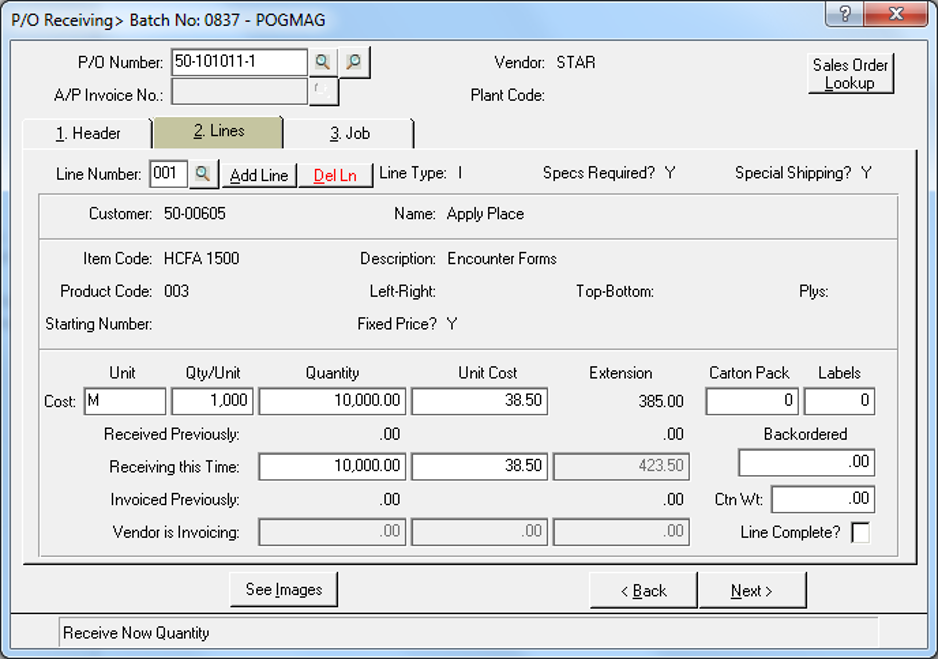Proceed with the Next > button

tap(752, 591)
